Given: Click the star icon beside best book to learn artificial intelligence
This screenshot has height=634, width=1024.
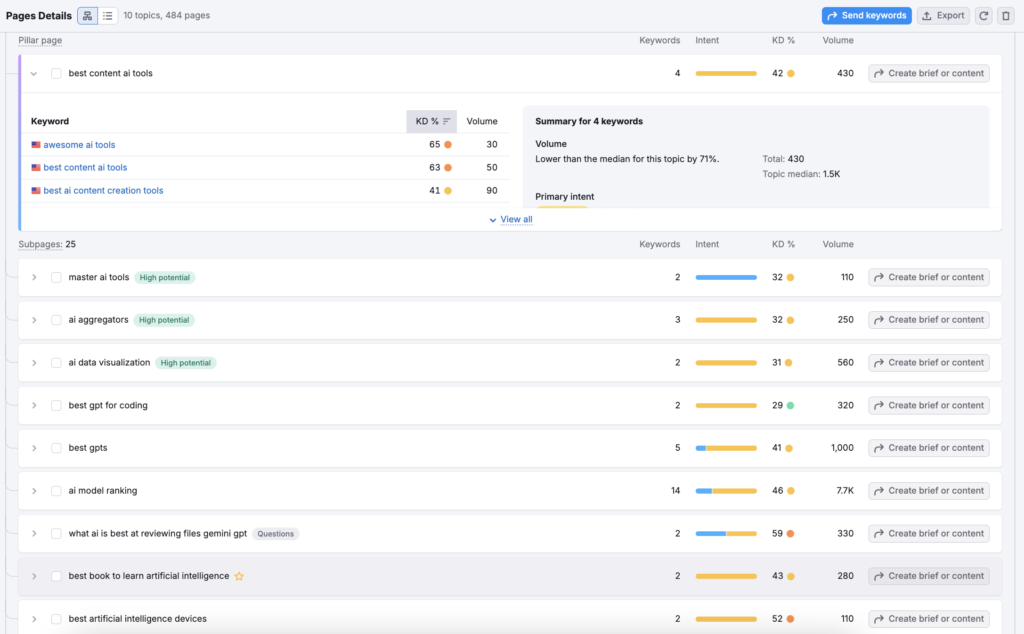Looking at the screenshot, I should (x=239, y=576).
